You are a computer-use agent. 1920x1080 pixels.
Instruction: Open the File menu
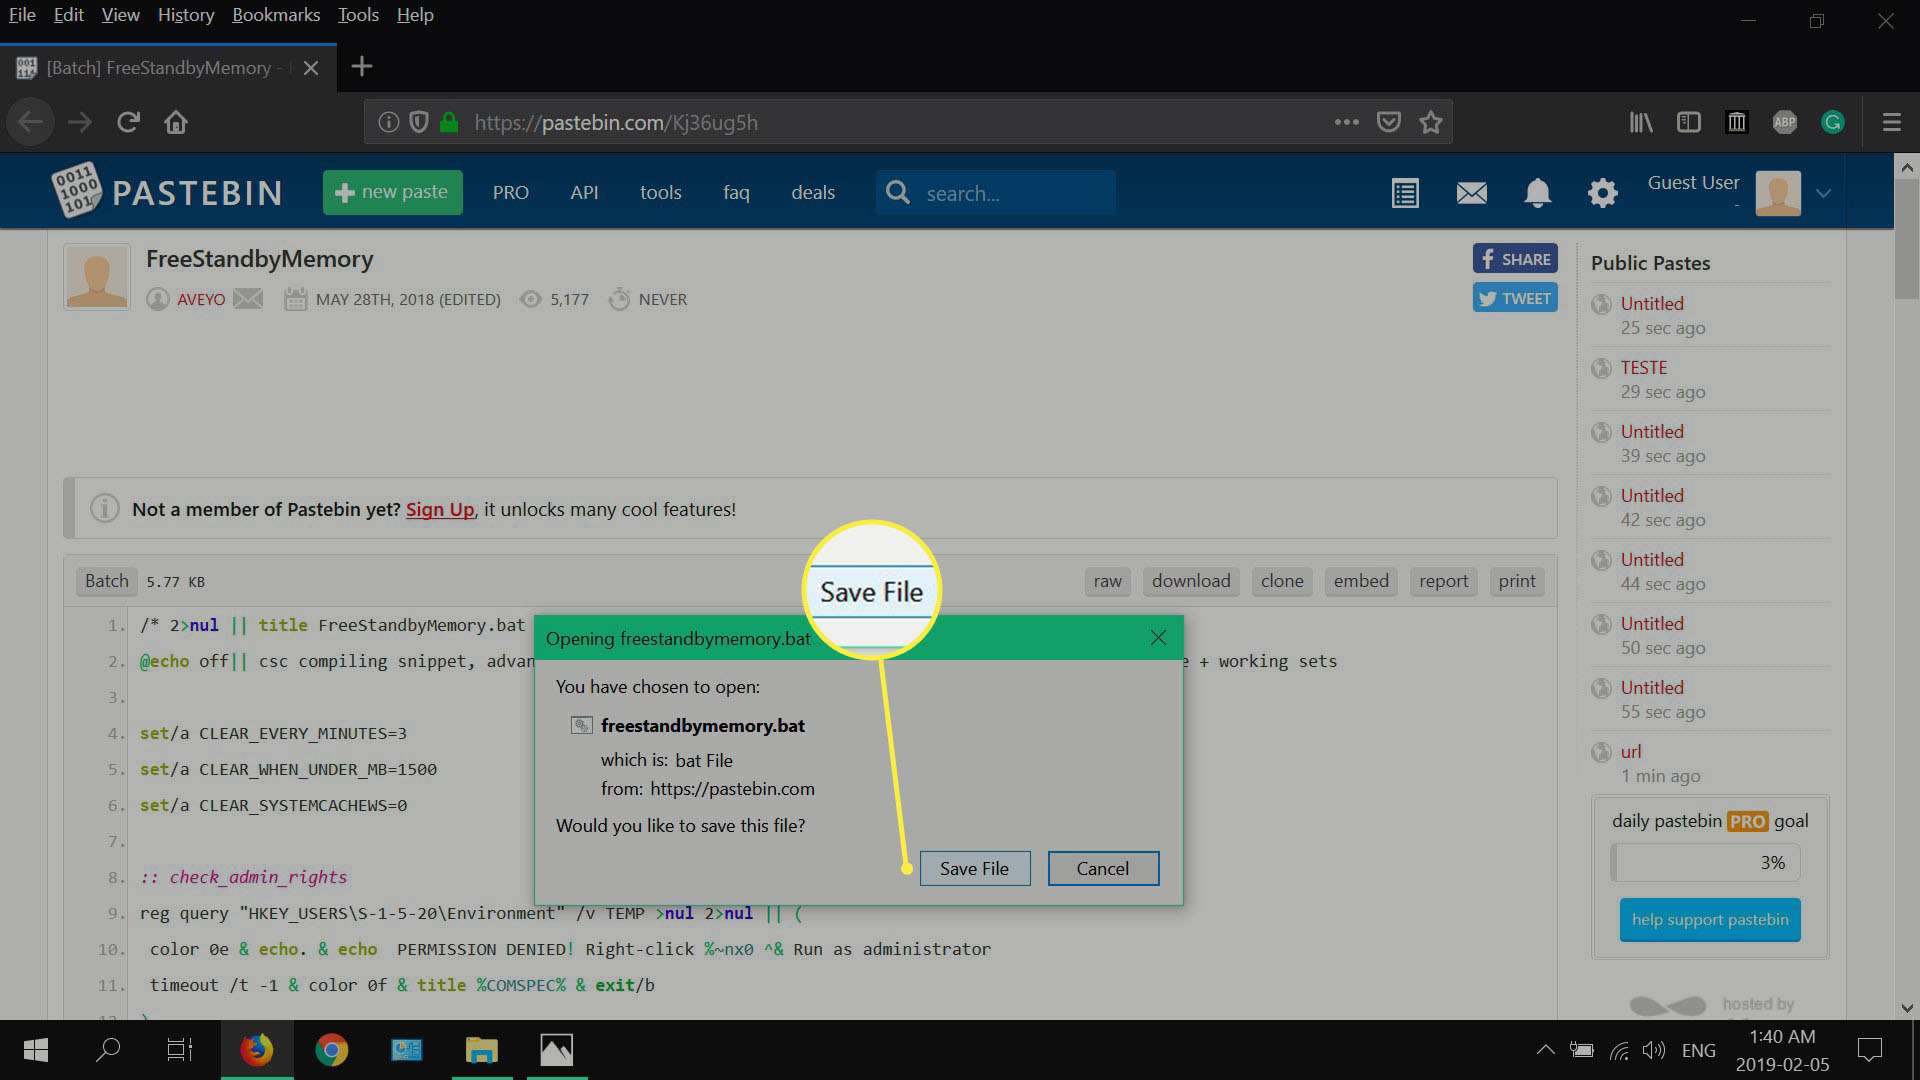coord(22,15)
